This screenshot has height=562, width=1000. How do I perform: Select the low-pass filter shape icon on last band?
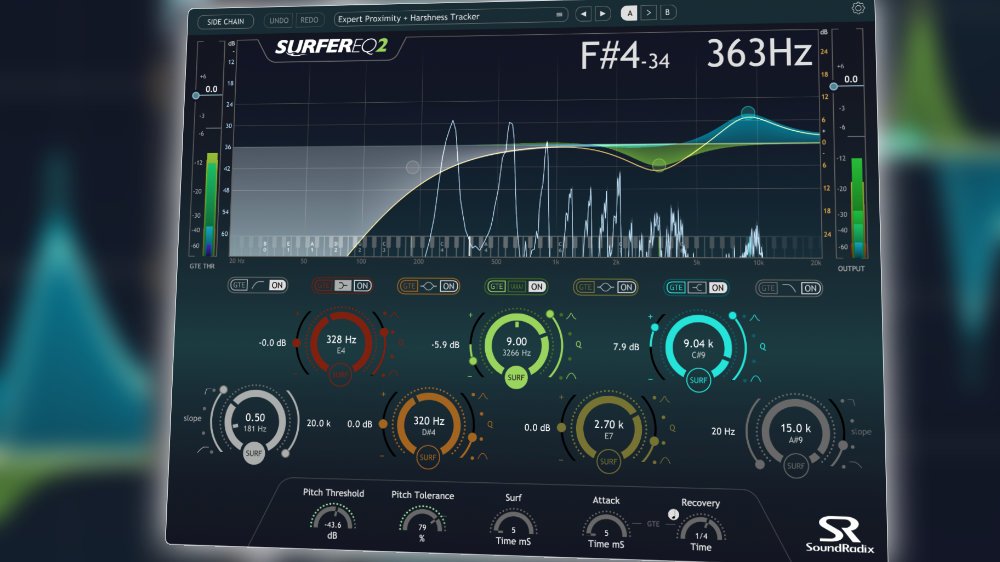click(x=789, y=288)
